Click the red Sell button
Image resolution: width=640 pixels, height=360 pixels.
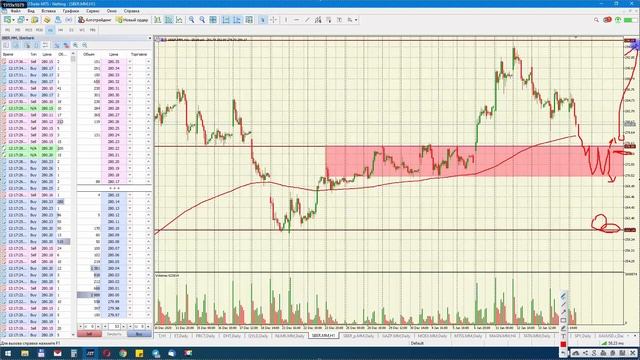89,334
